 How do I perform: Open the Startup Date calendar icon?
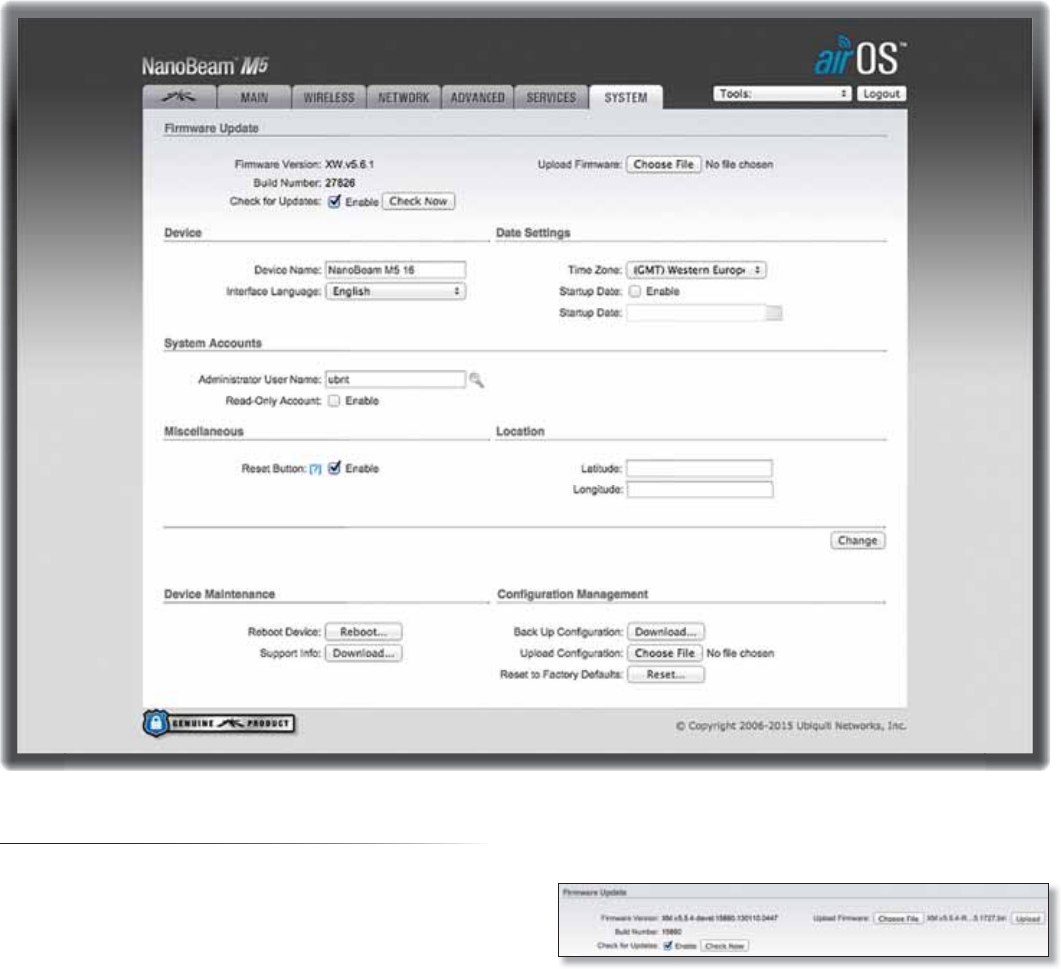coord(775,313)
